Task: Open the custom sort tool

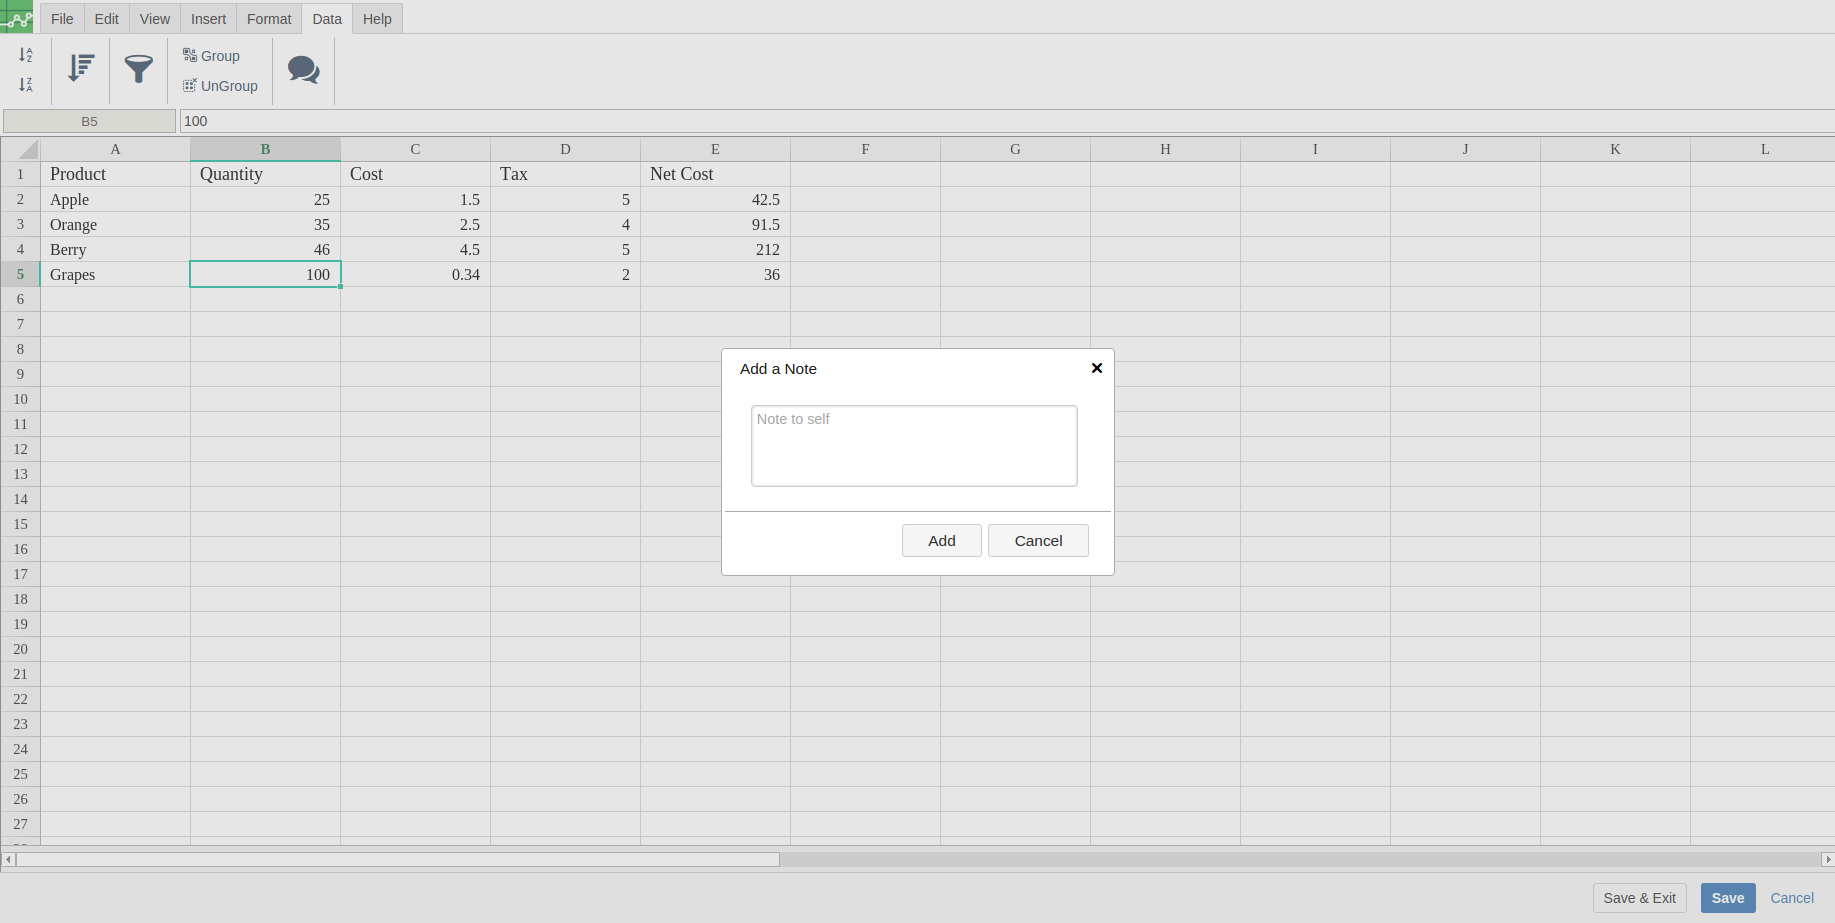Action: click(x=81, y=68)
